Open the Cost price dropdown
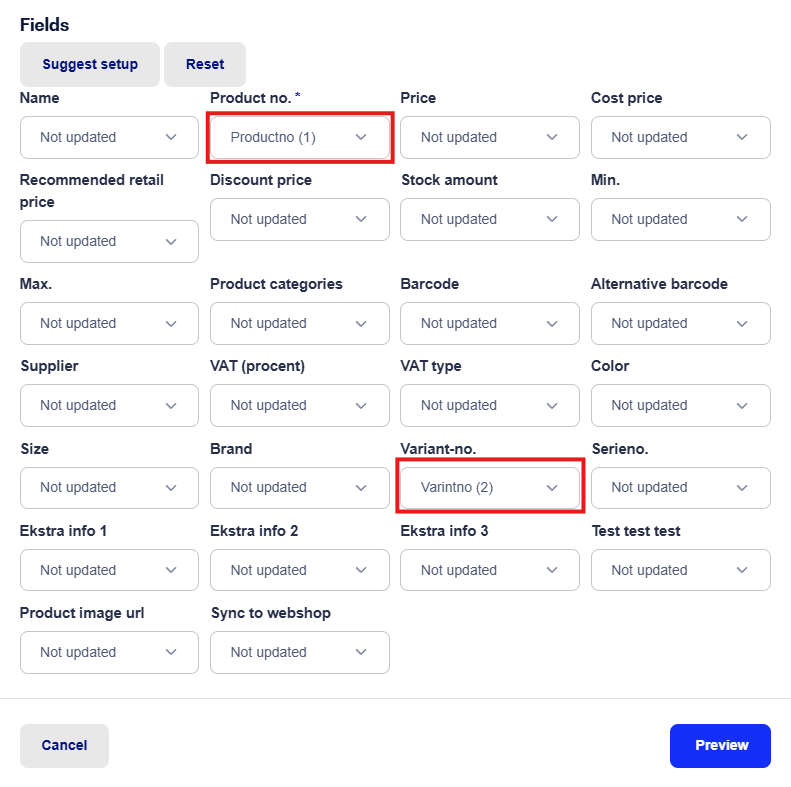 click(x=681, y=137)
